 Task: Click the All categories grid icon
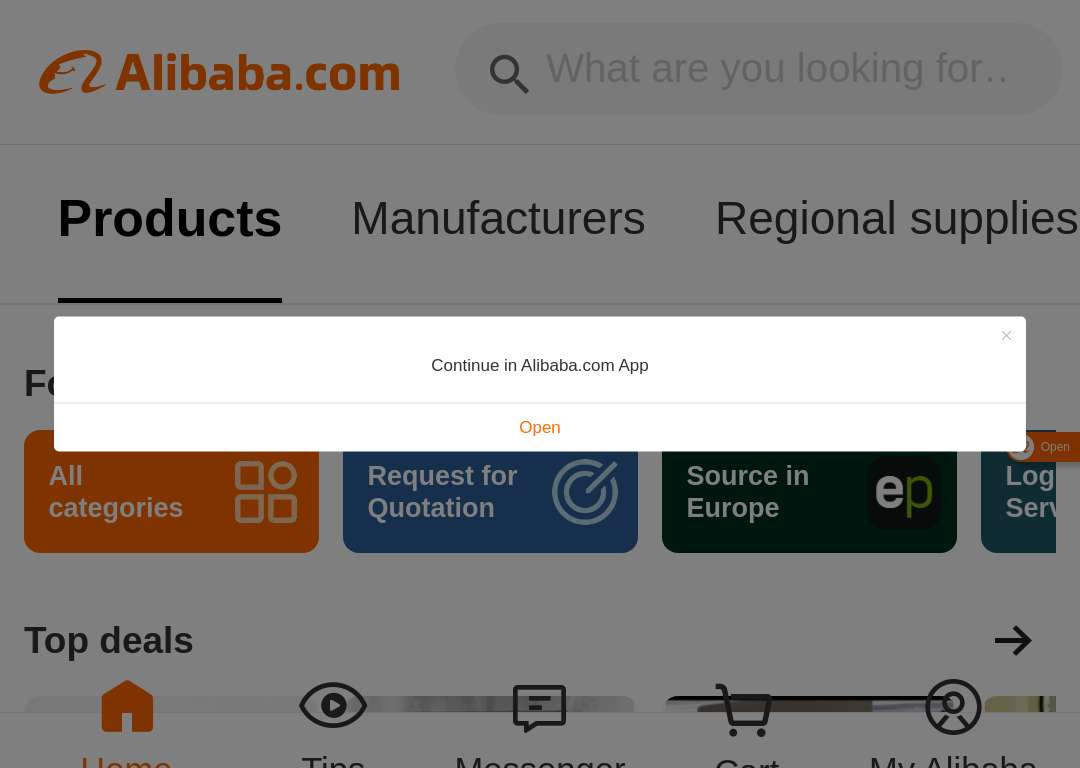266,492
